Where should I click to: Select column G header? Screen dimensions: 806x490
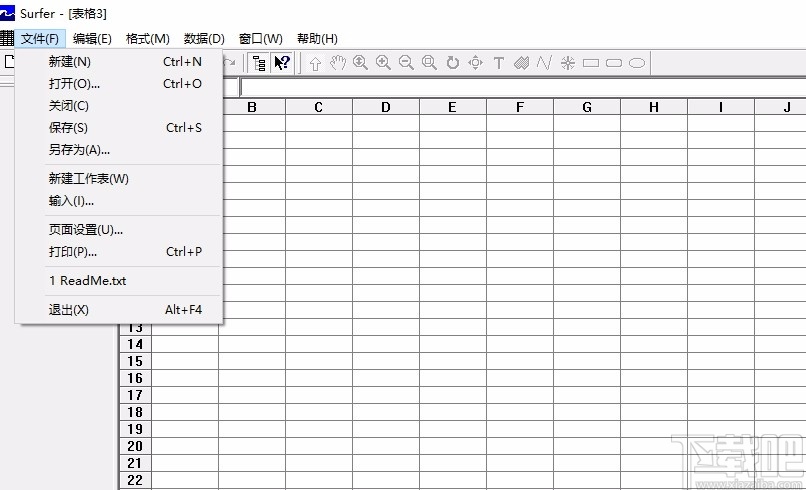click(x=587, y=107)
